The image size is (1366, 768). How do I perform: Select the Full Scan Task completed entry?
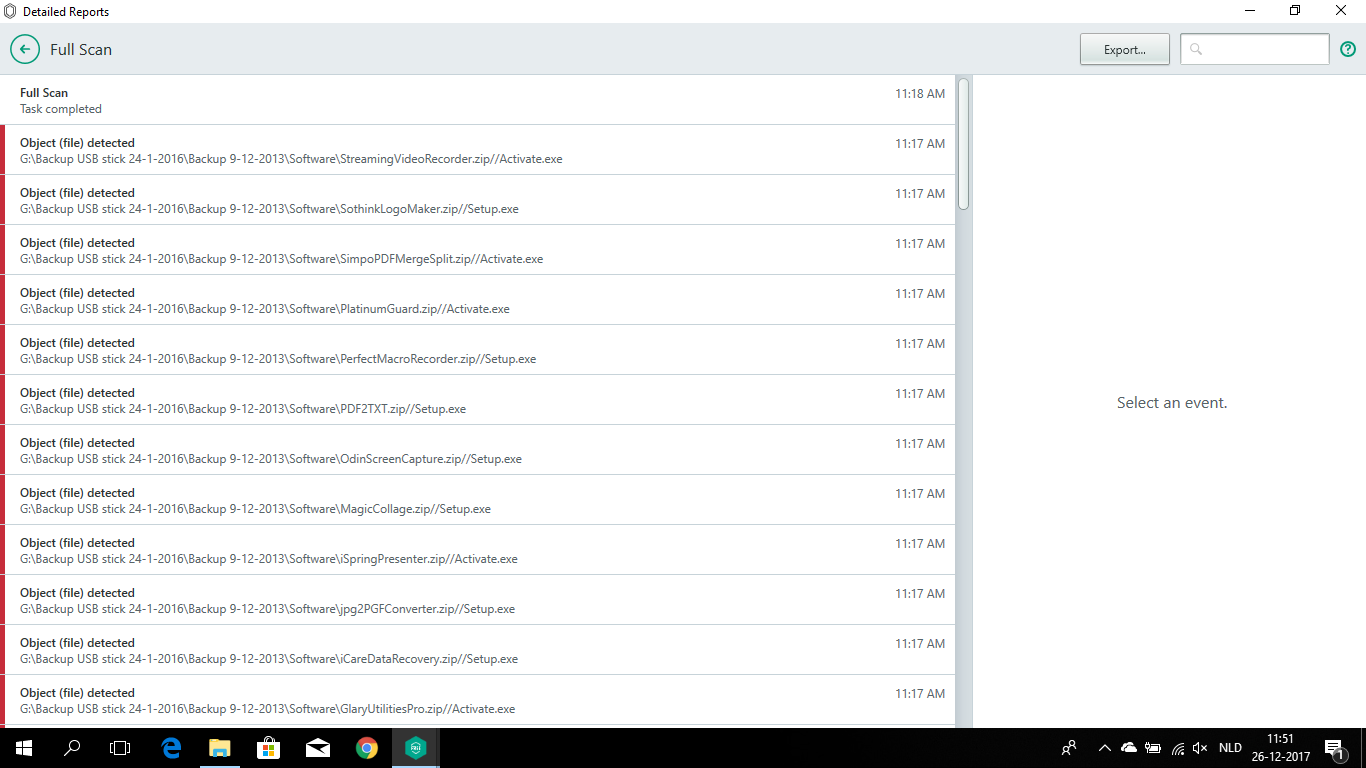point(478,100)
